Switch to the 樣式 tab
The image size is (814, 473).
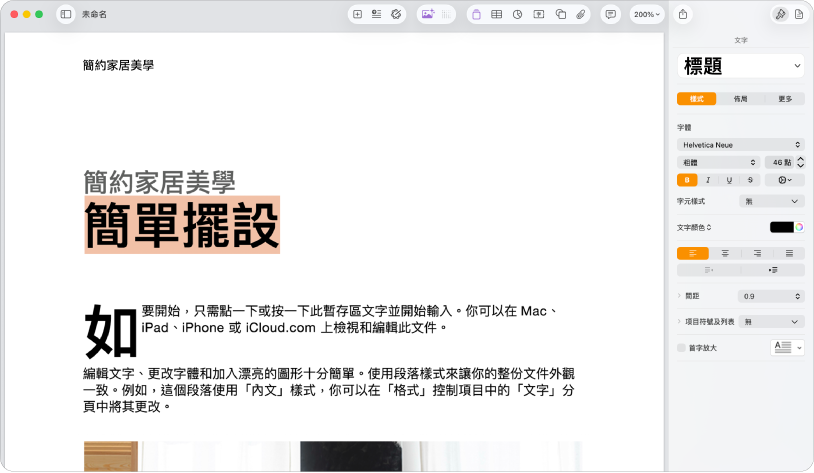click(697, 99)
